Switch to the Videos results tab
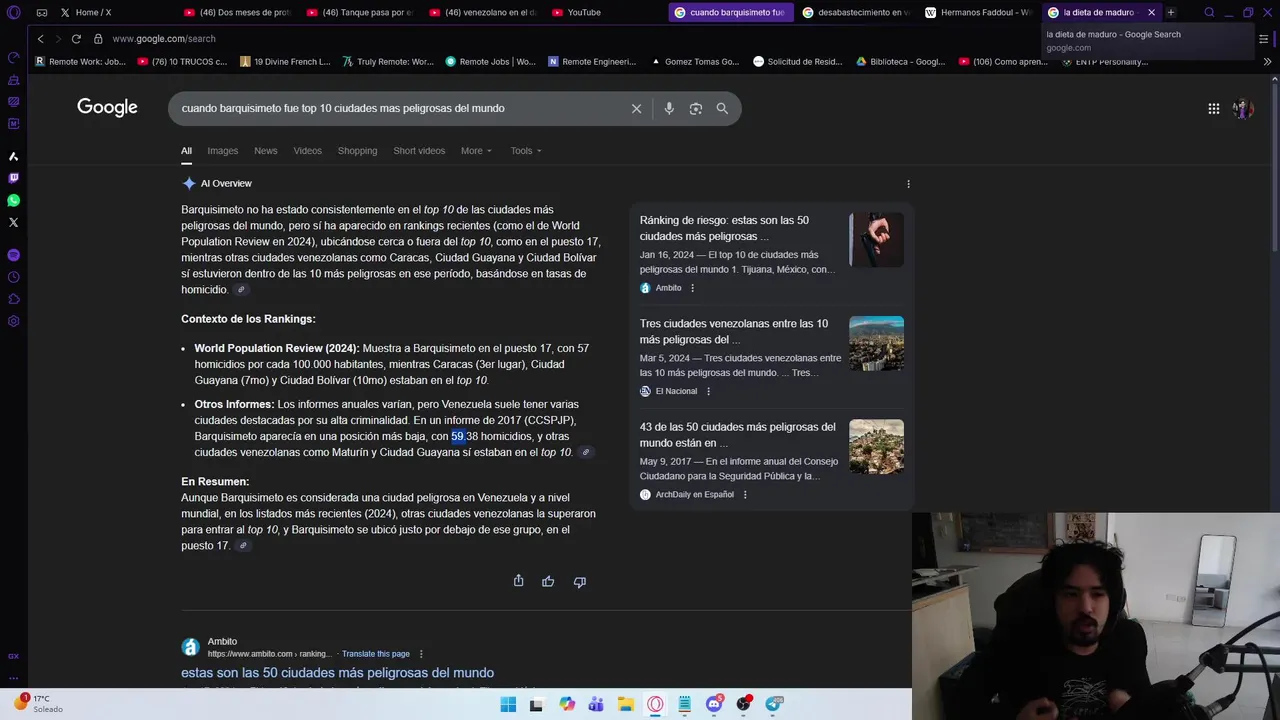The height and width of the screenshot is (720, 1280). 307,151
